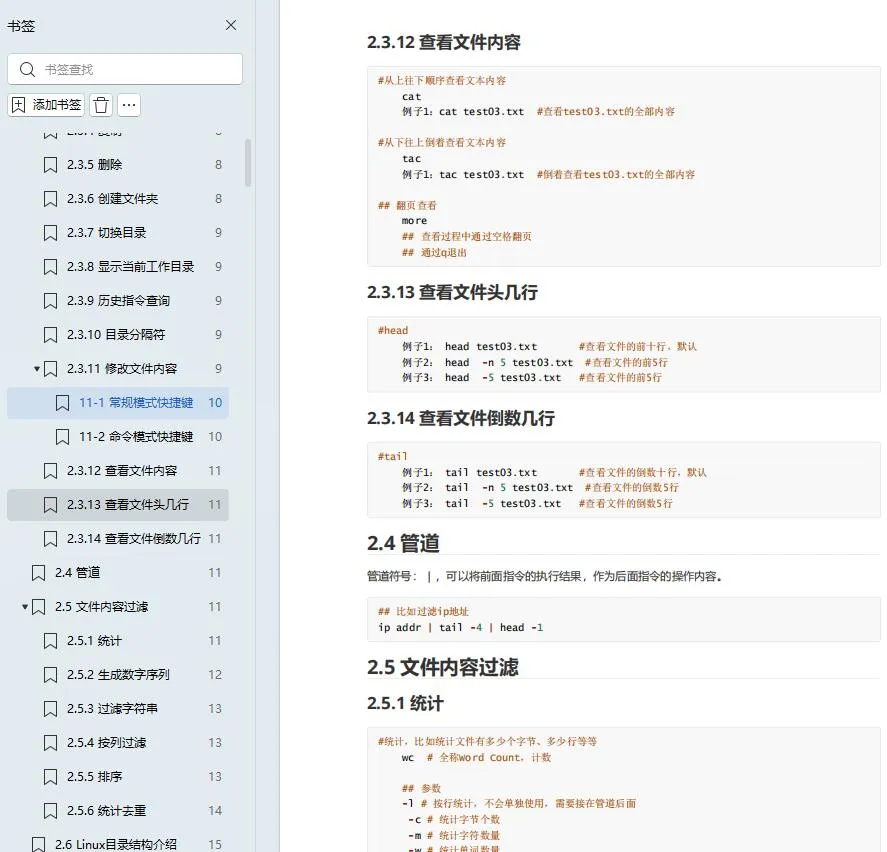Click the heading 2.3.13 查看文件头几行 in document

[452, 292]
